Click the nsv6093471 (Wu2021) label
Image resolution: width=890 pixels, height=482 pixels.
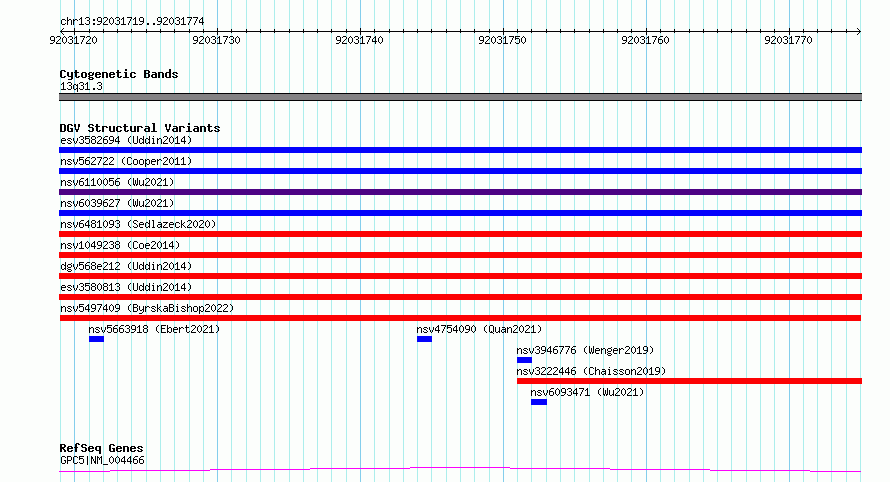coord(587,392)
